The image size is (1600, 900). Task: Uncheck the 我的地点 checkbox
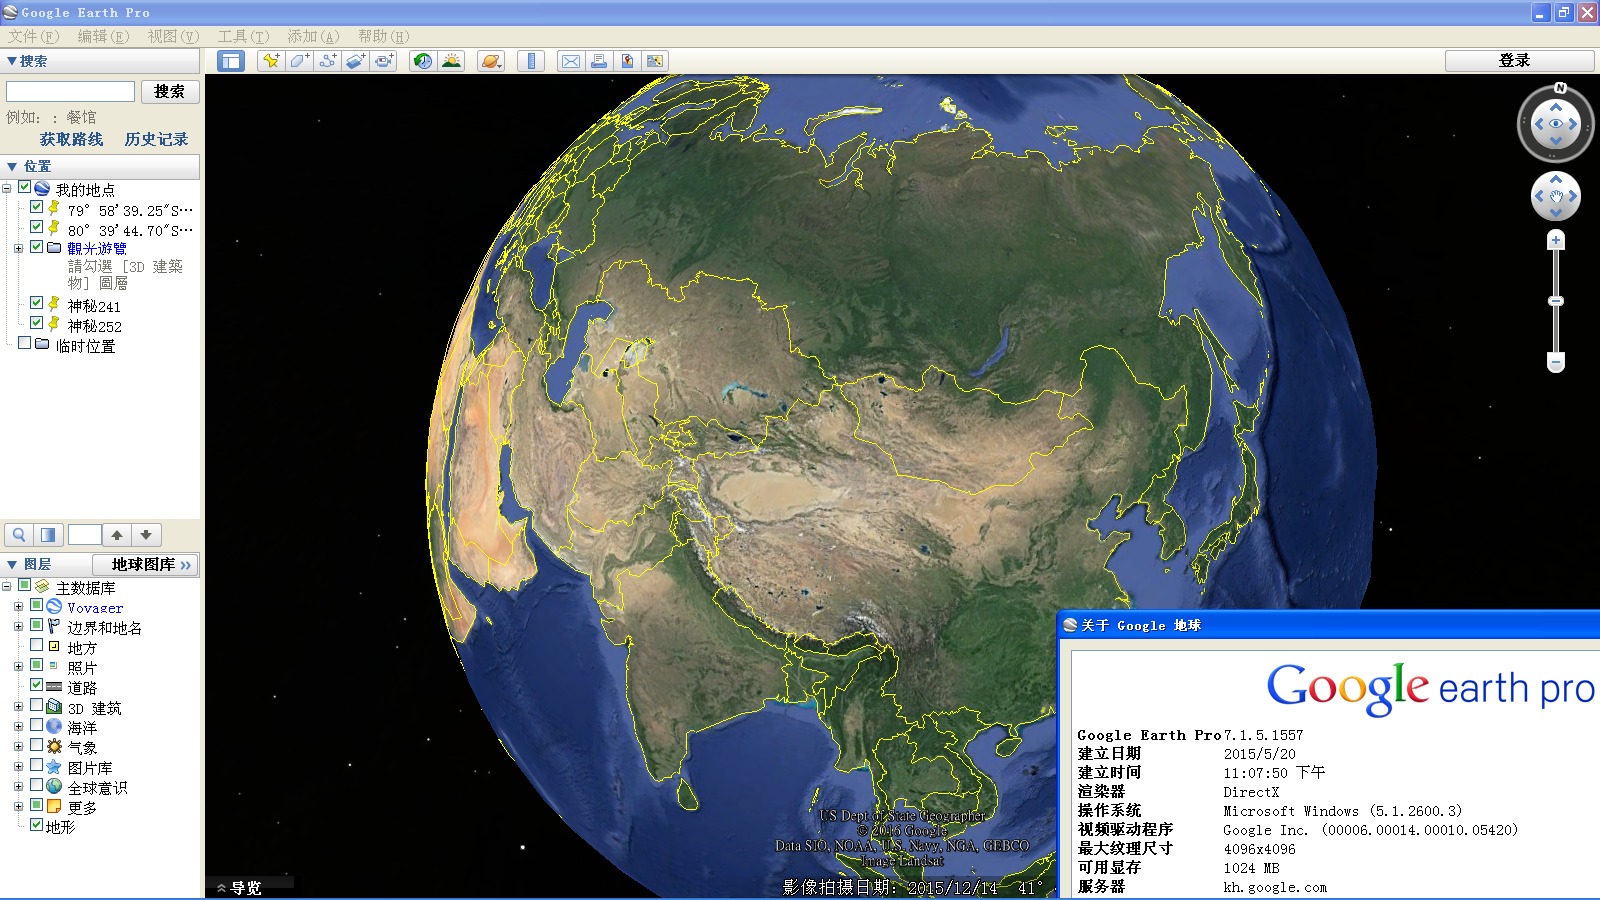25,187
